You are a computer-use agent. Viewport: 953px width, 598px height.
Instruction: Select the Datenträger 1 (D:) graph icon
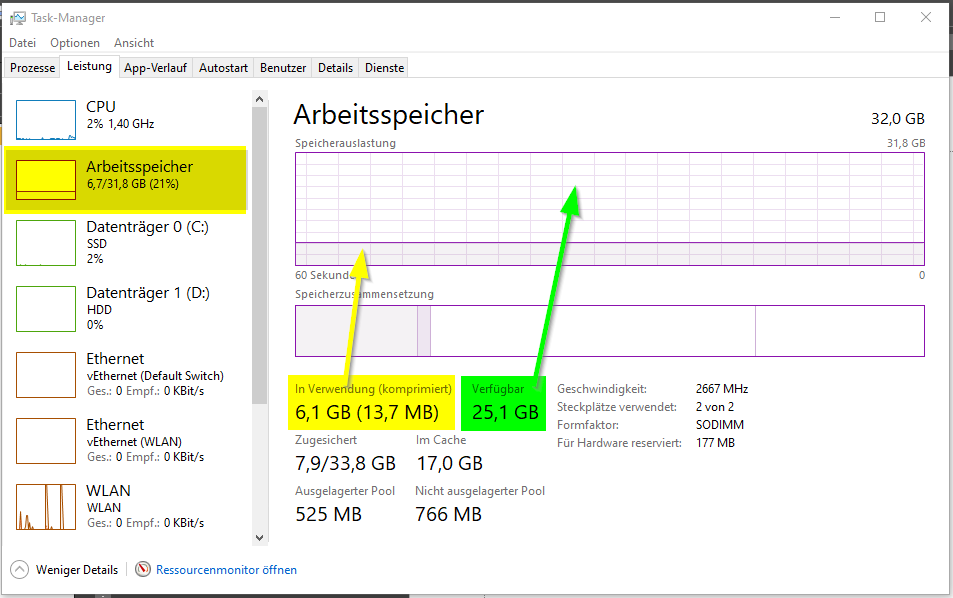point(46,309)
